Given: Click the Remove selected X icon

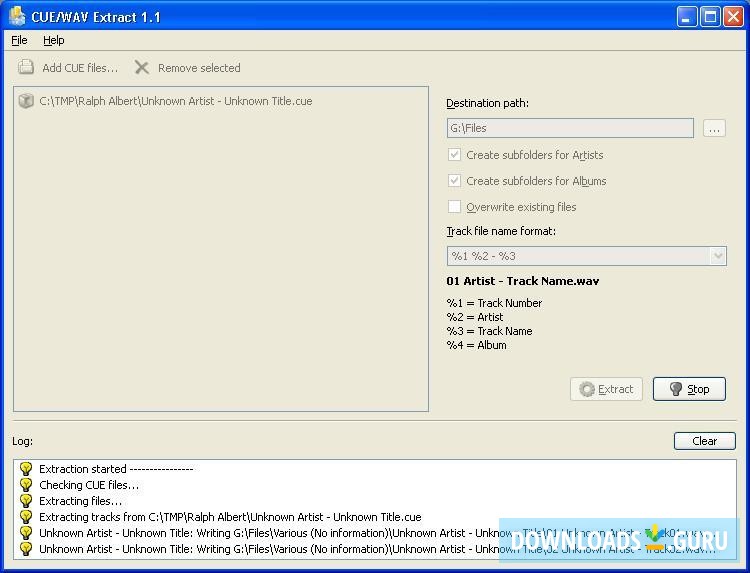Looking at the screenshot, I should coord(142,67).
